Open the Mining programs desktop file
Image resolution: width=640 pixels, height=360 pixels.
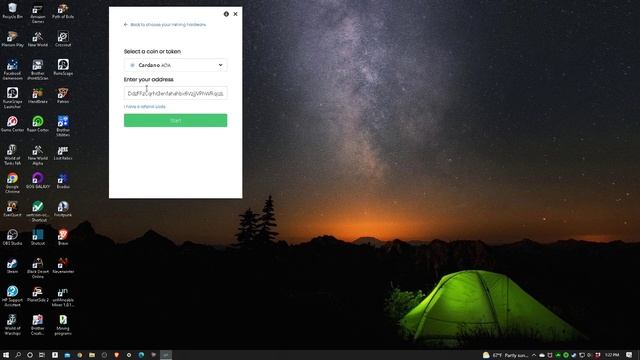(x=63, y=324)
